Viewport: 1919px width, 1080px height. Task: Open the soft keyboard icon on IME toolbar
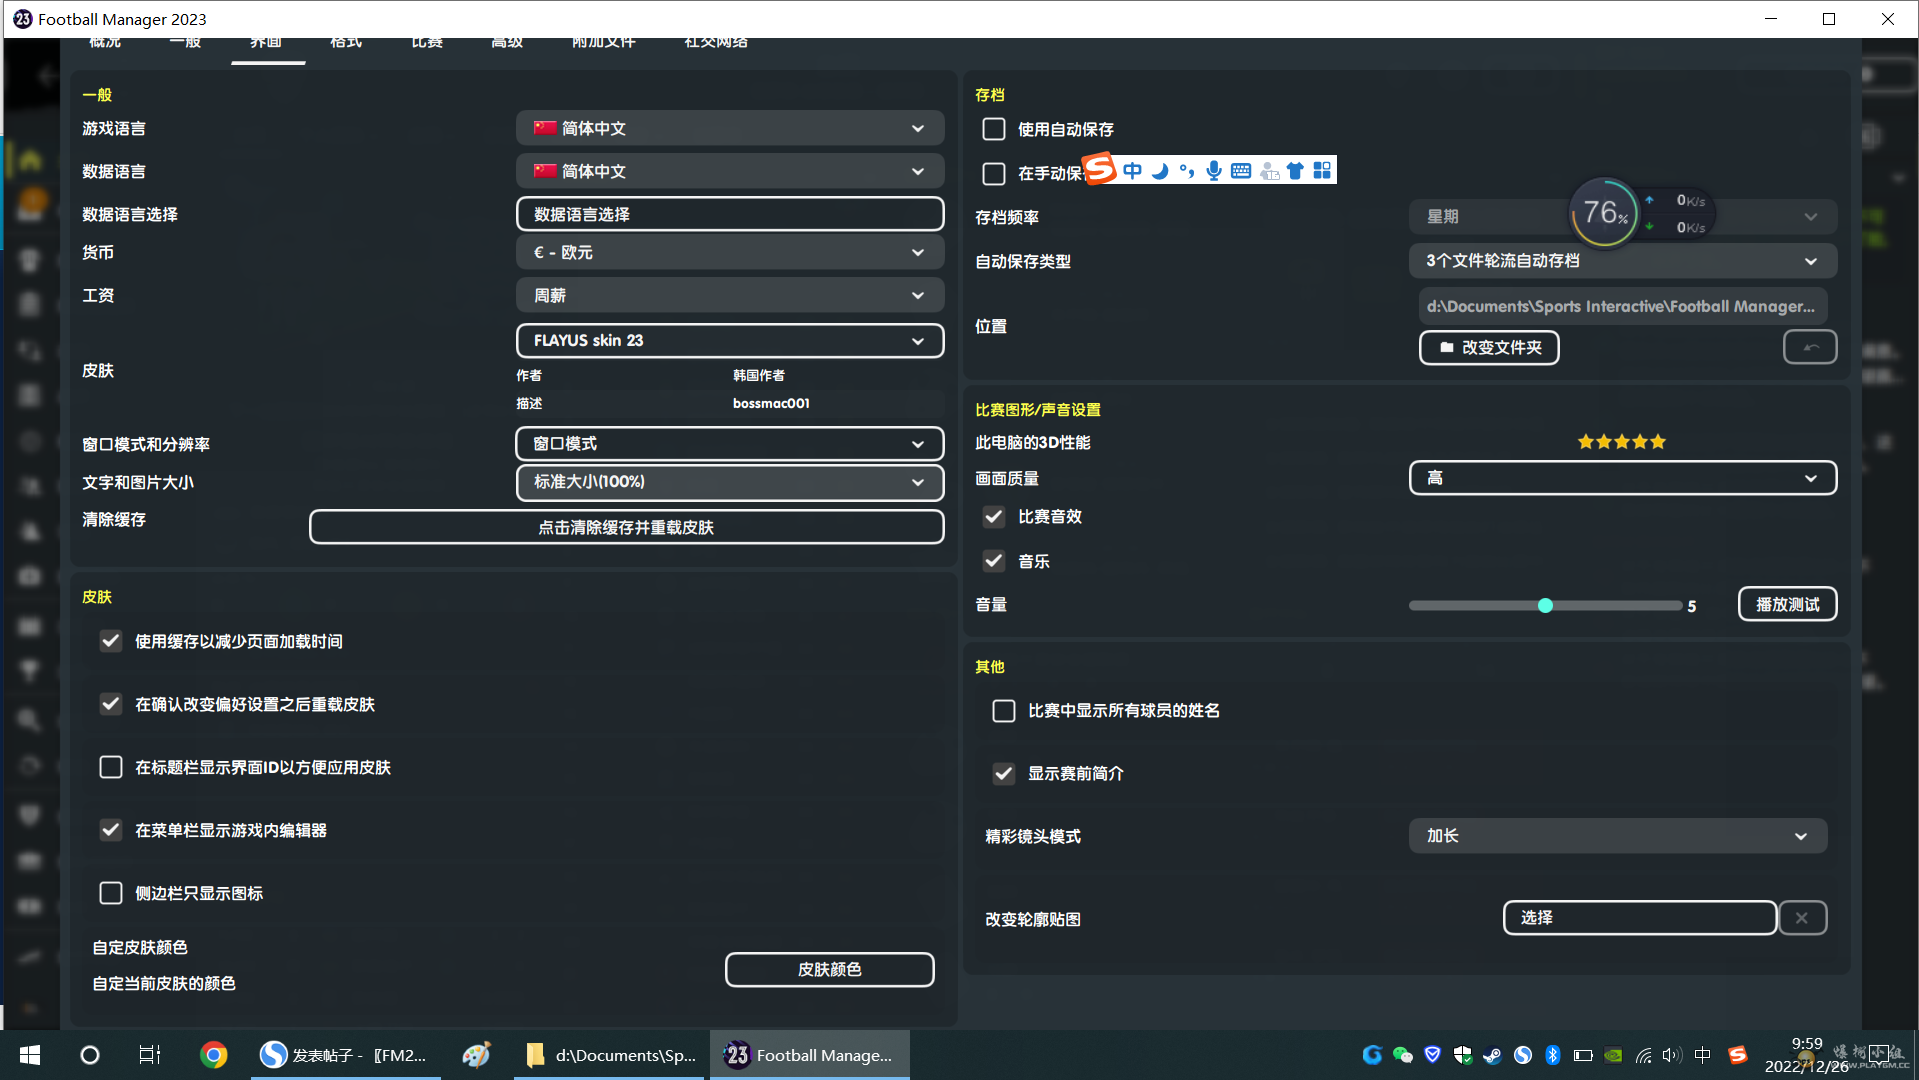point(1241,171)
